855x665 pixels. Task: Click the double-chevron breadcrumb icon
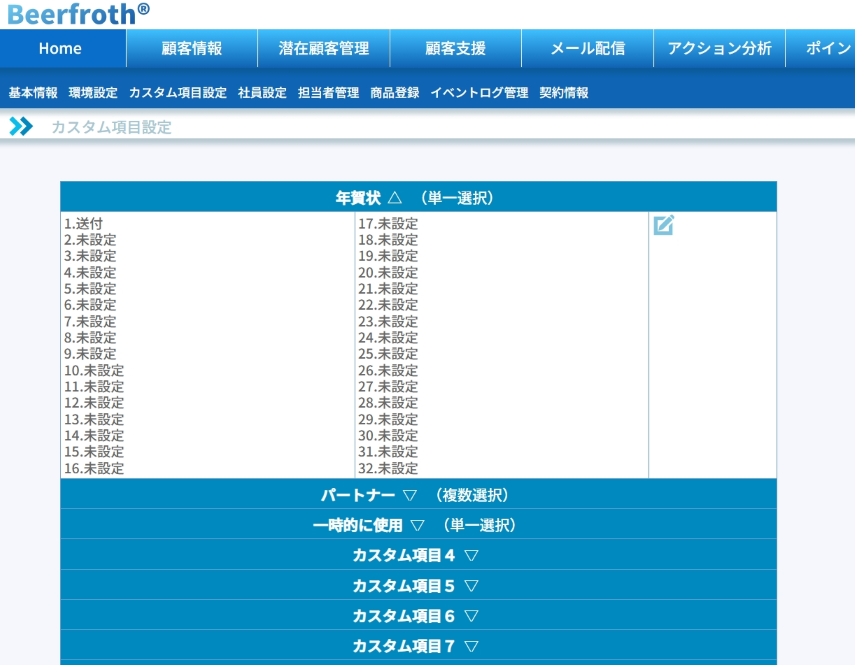21,127
